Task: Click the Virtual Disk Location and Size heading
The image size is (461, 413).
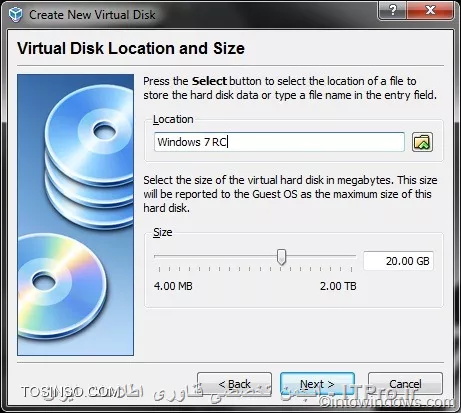Action: point(131,48)
